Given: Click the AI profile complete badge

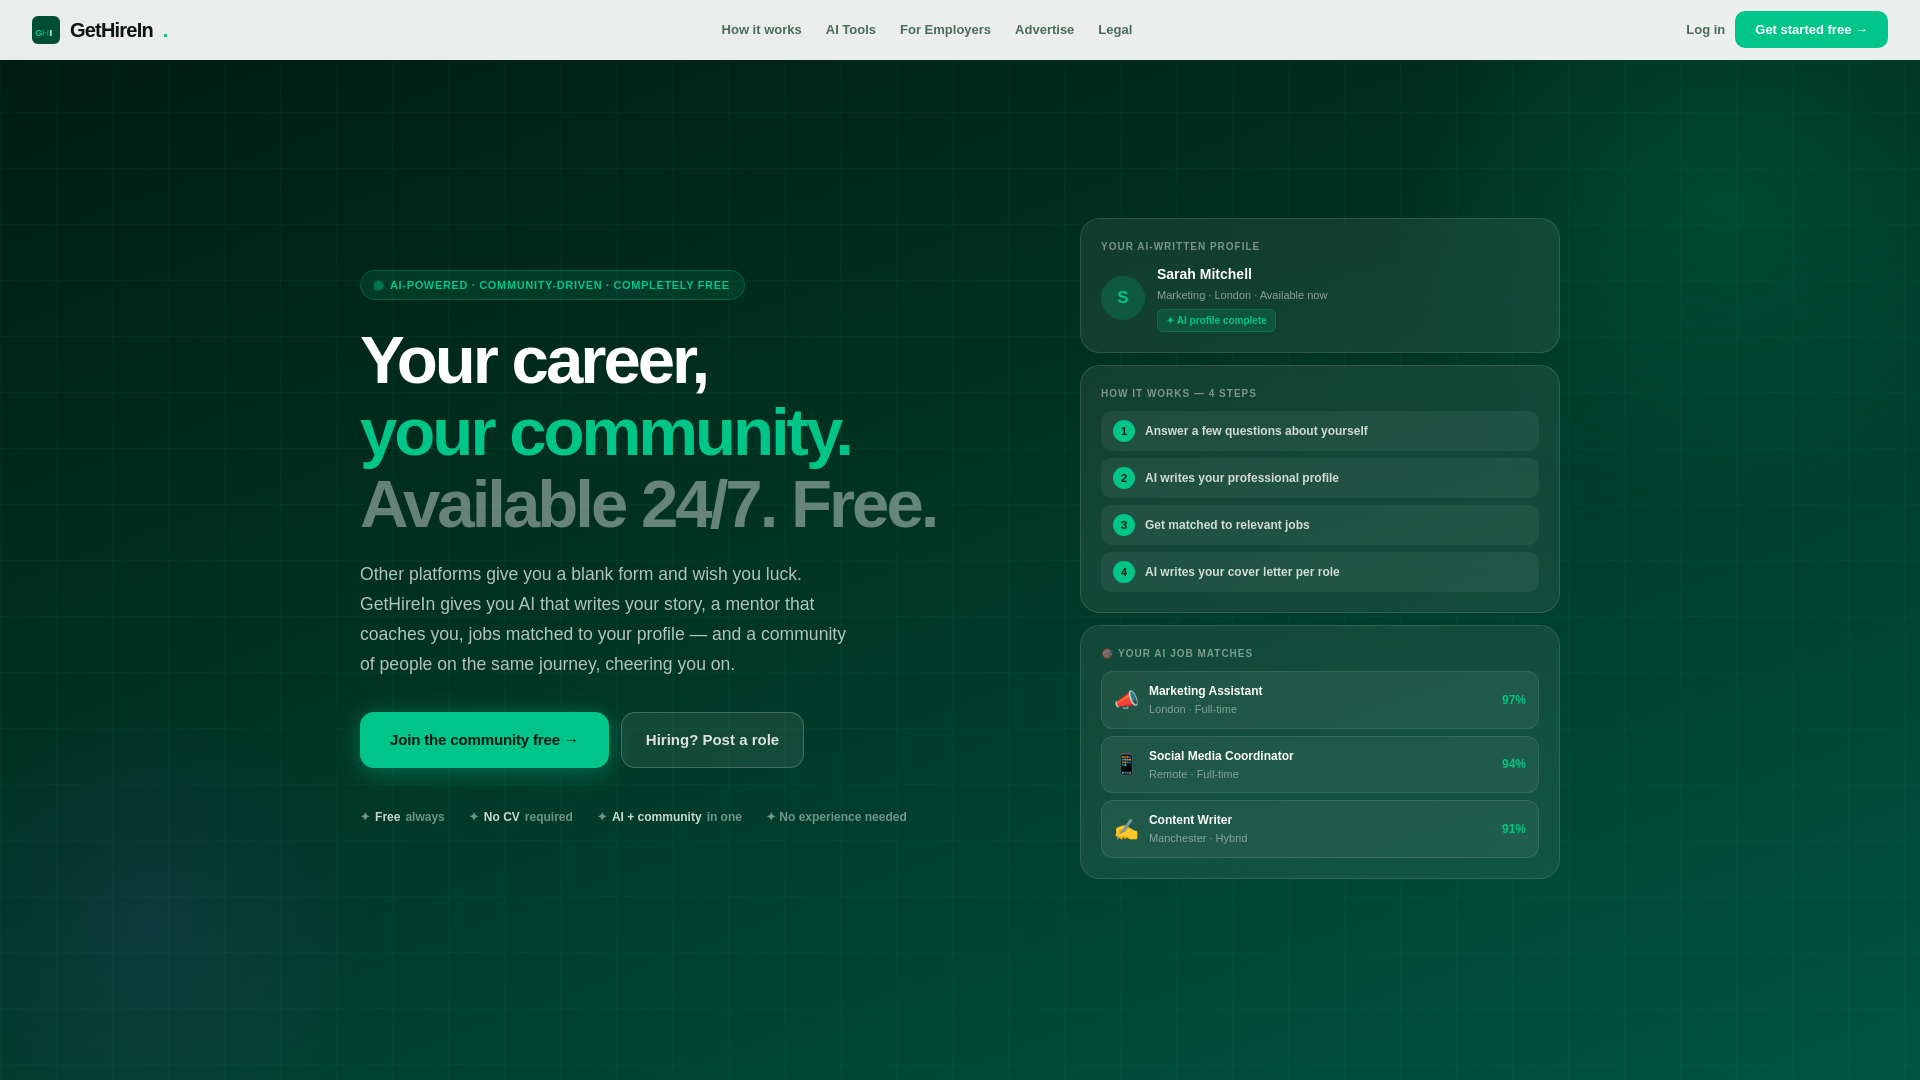Looking at the screenshot, I should click(x=1216, y=321).
